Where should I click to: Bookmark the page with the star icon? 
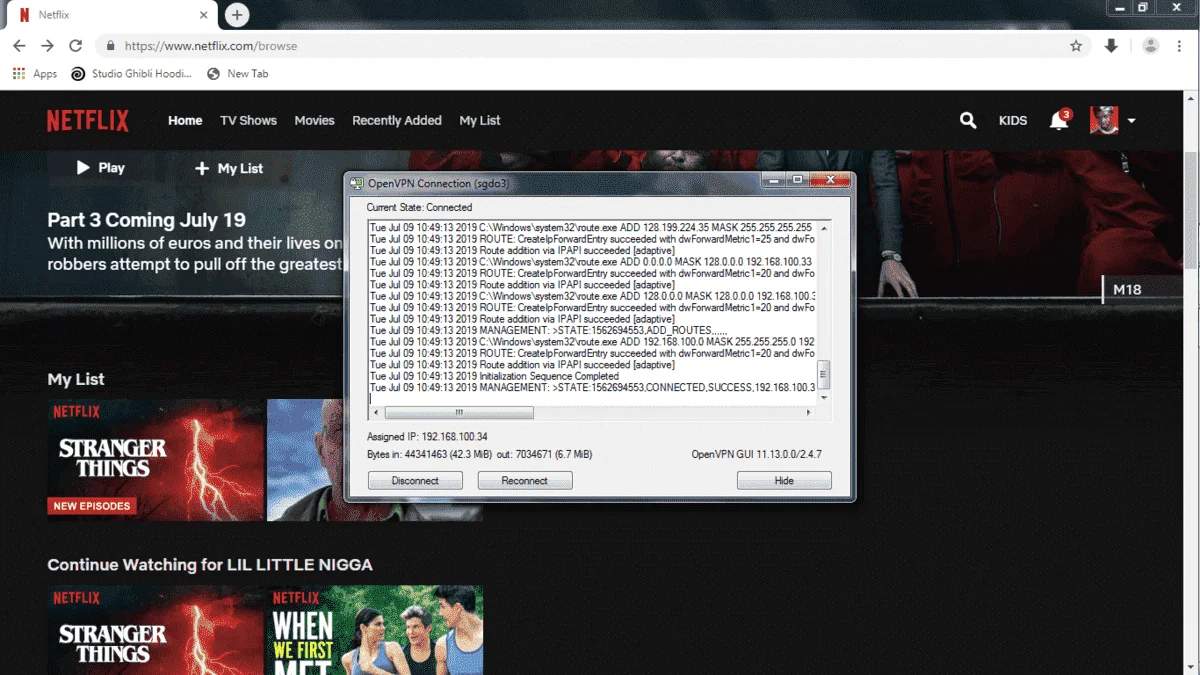(x=1076, y=46)
